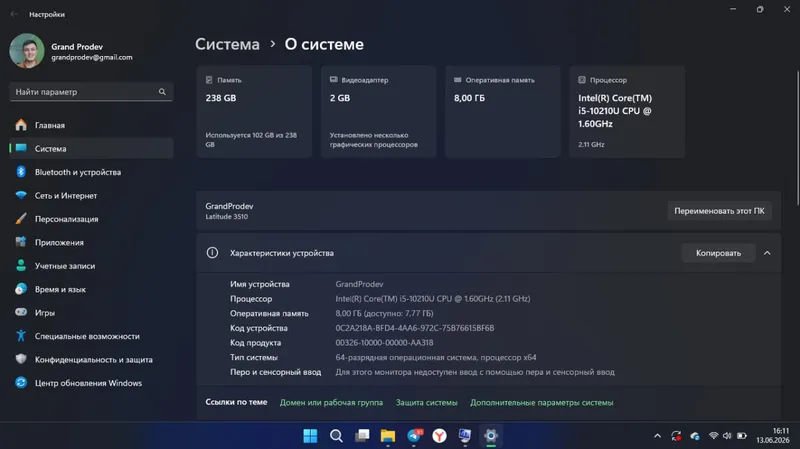The width and height of the screenshot is (800, 449).
Task: Open Защита системы link
Action: pyautogui.click(x=427, y=403)
